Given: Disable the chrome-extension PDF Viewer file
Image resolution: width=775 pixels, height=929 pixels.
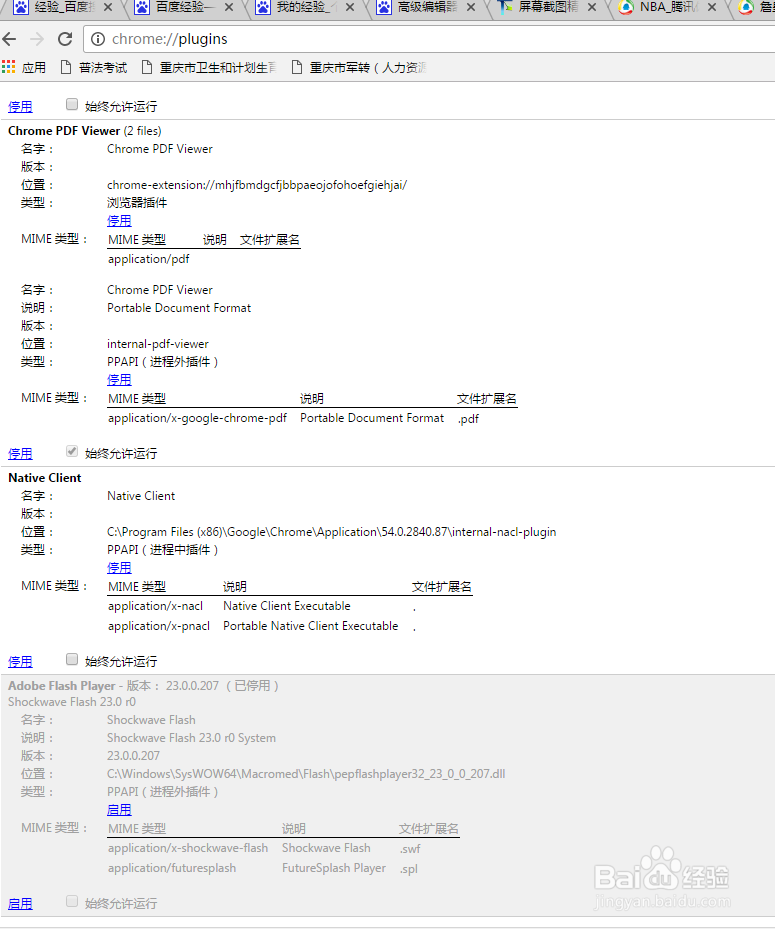Looking at the screenshot, I should click(x=119, y=220).
